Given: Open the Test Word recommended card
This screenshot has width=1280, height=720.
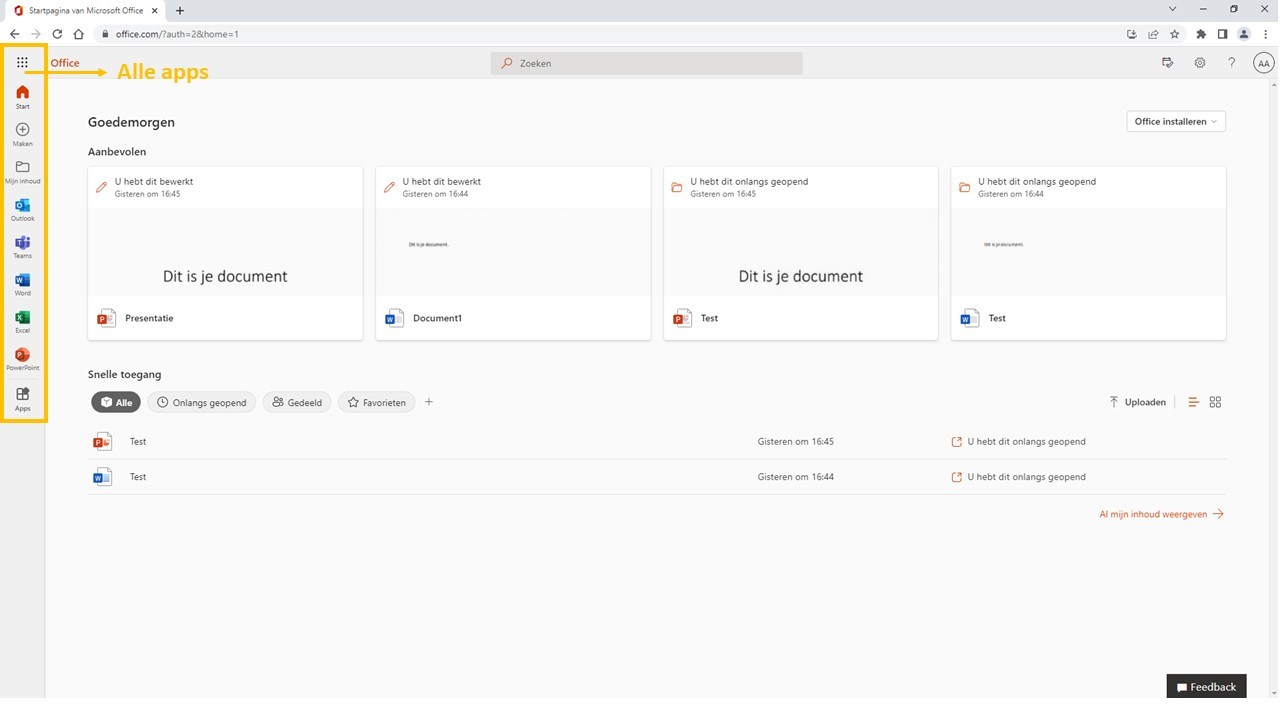Looking at the screenshot, I should [x=1088, y=254].
